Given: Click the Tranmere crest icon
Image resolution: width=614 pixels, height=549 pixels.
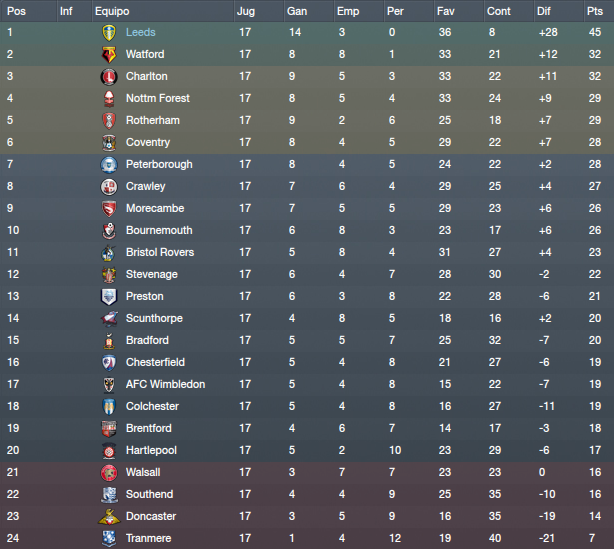Looking at the screenshot, I should [109, 538].
